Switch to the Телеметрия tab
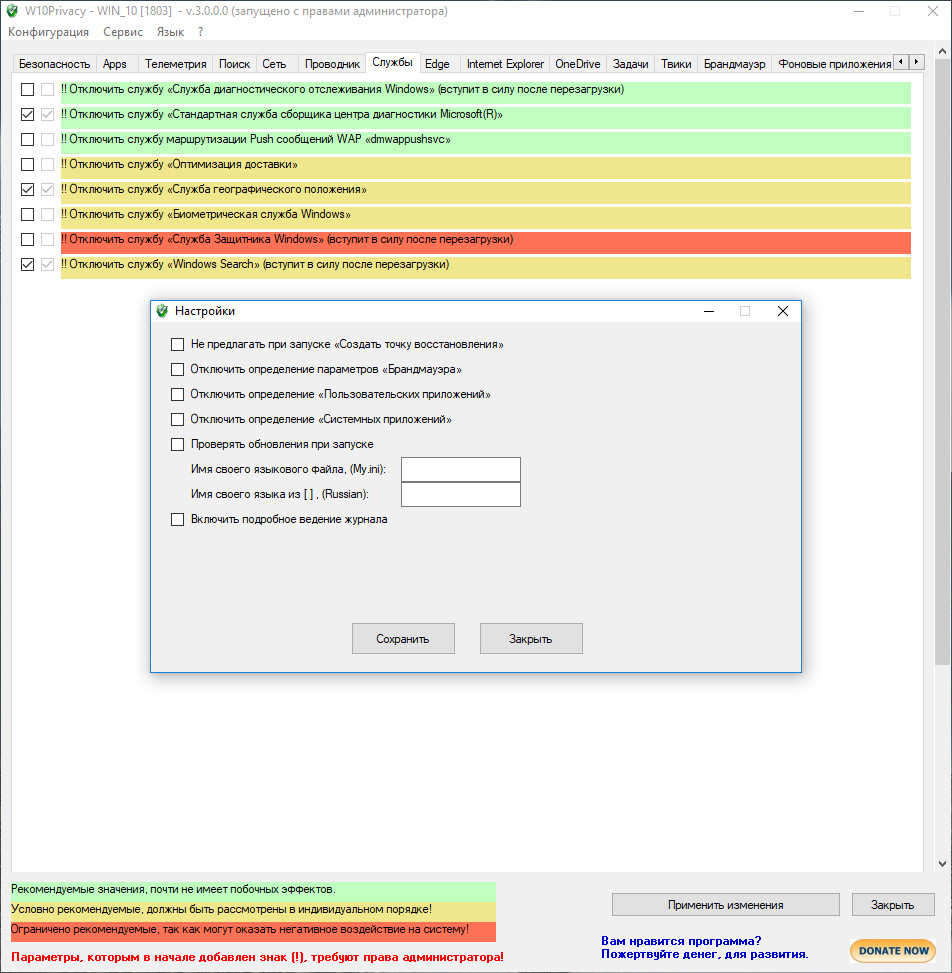The width and height of the screenshot is (952, 973). click(x=176, y=64)
